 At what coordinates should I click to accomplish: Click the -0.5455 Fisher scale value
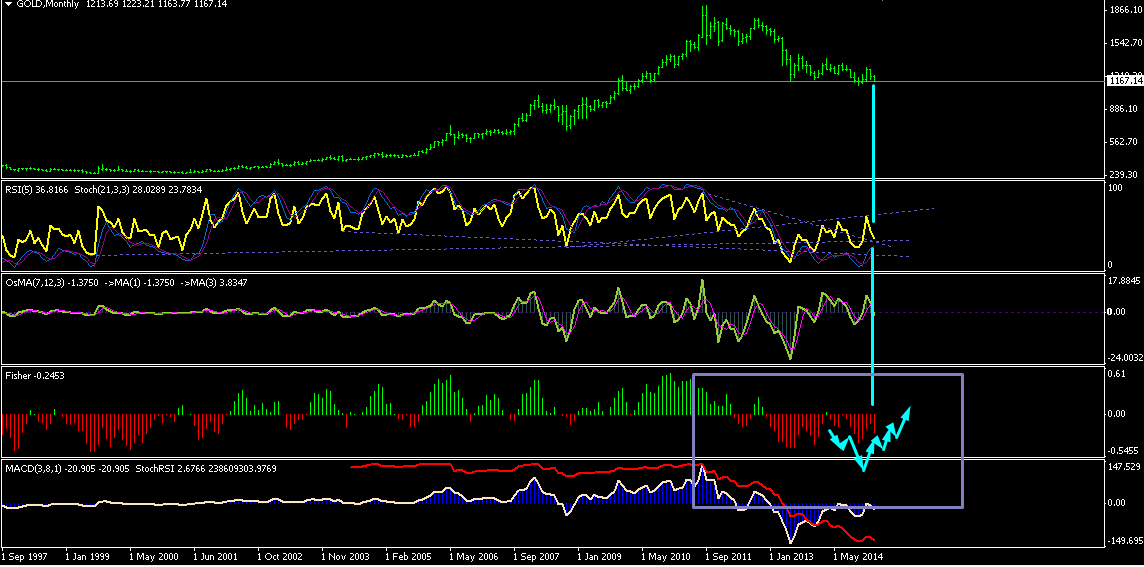(x=1124, y=452)
